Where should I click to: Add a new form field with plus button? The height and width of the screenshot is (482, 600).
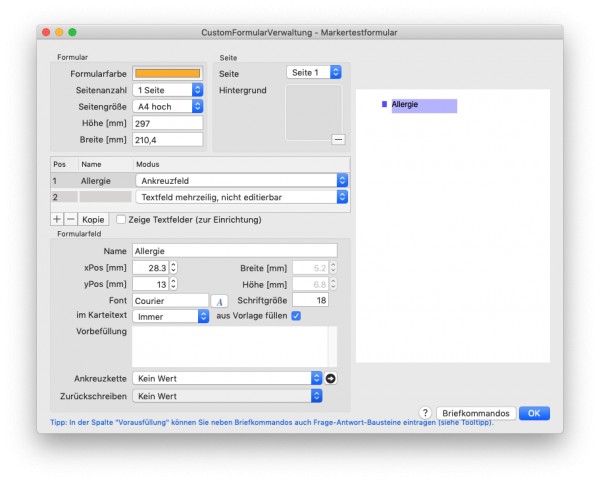[57, 219]
